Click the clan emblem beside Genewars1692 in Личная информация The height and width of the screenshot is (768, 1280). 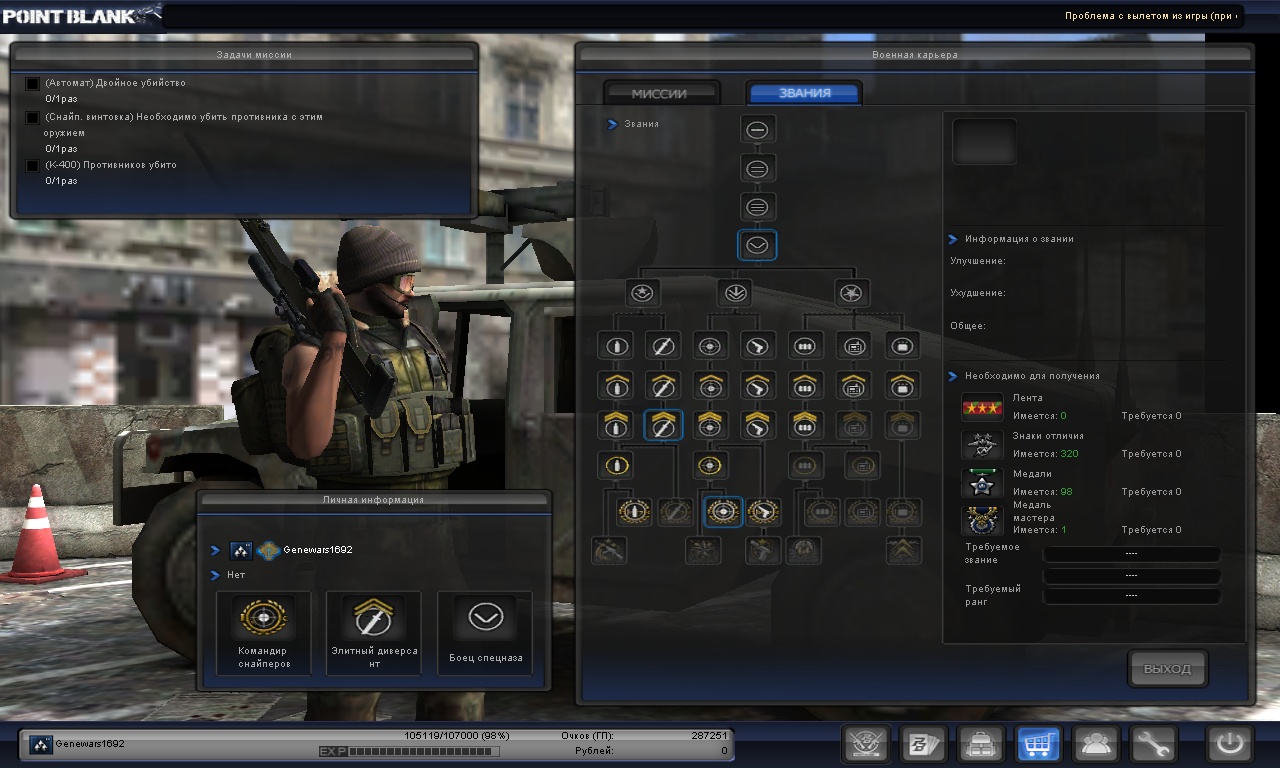click(x=268, y=550)
